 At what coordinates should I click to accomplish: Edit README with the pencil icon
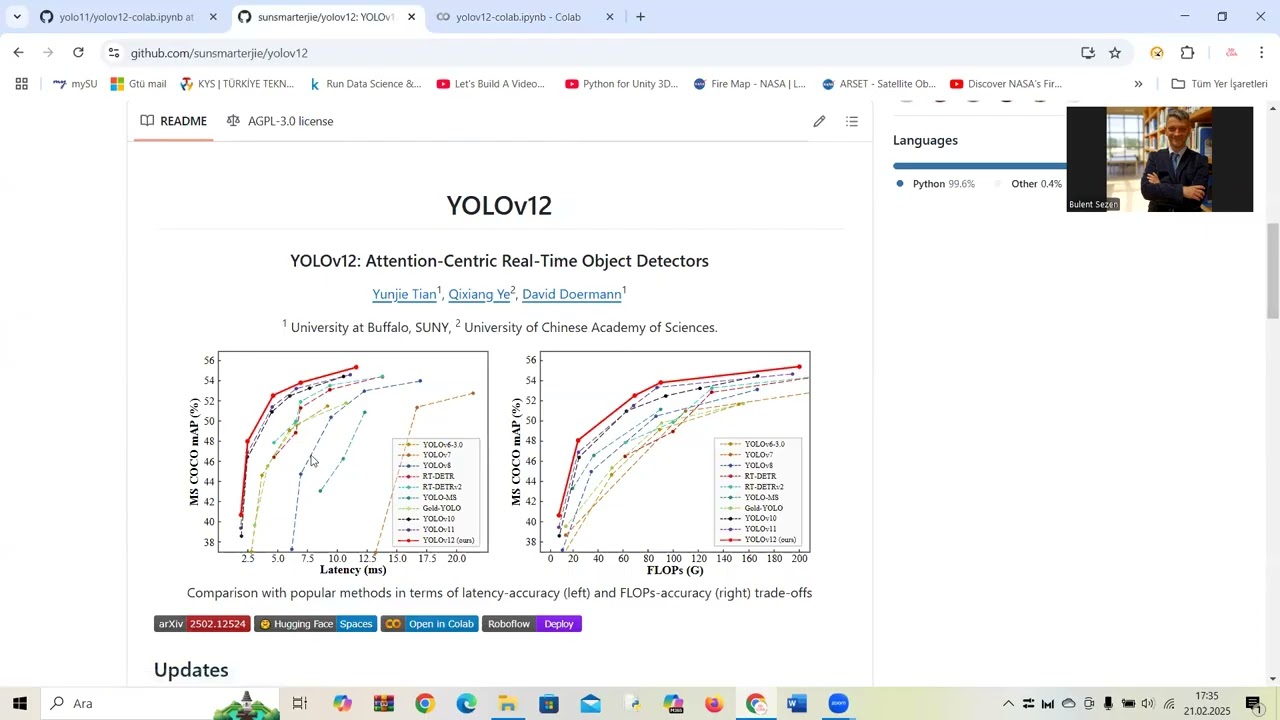819,121
